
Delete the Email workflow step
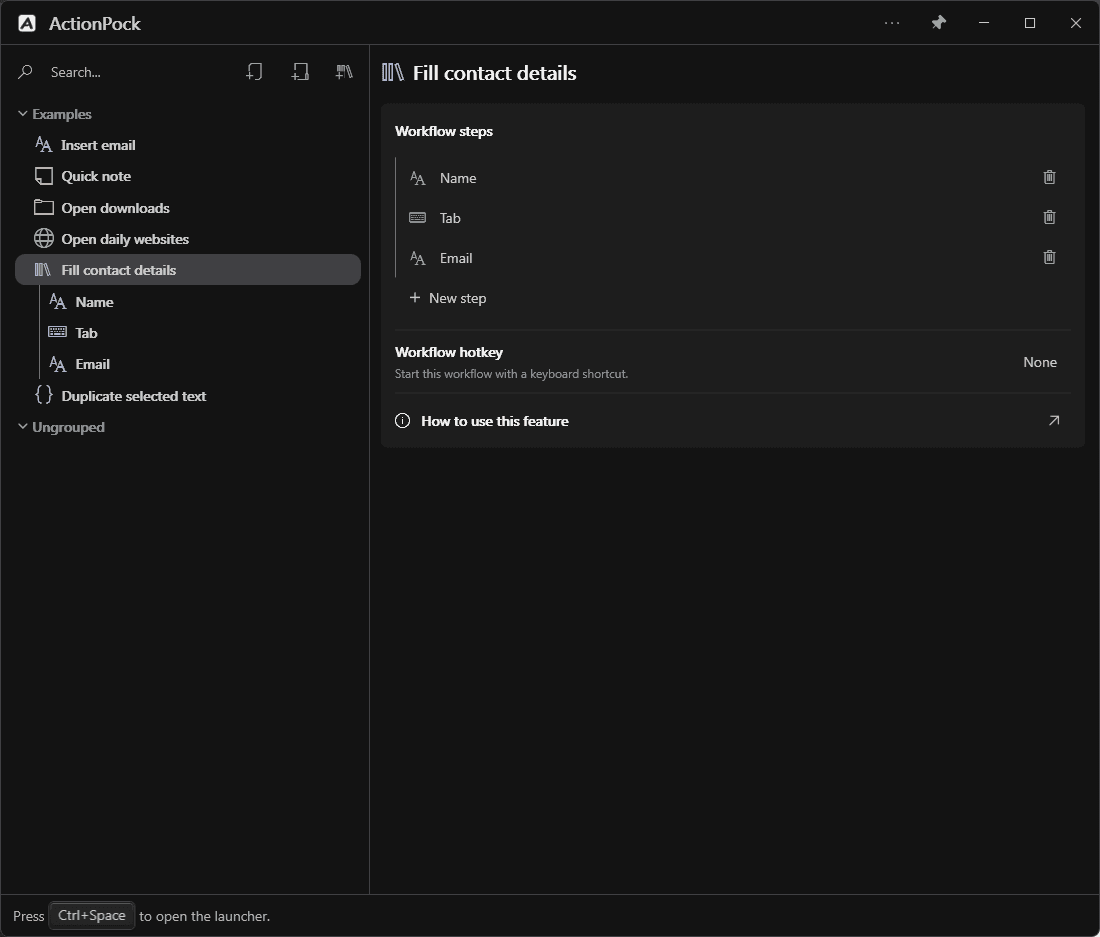(x=1049, y=257)
